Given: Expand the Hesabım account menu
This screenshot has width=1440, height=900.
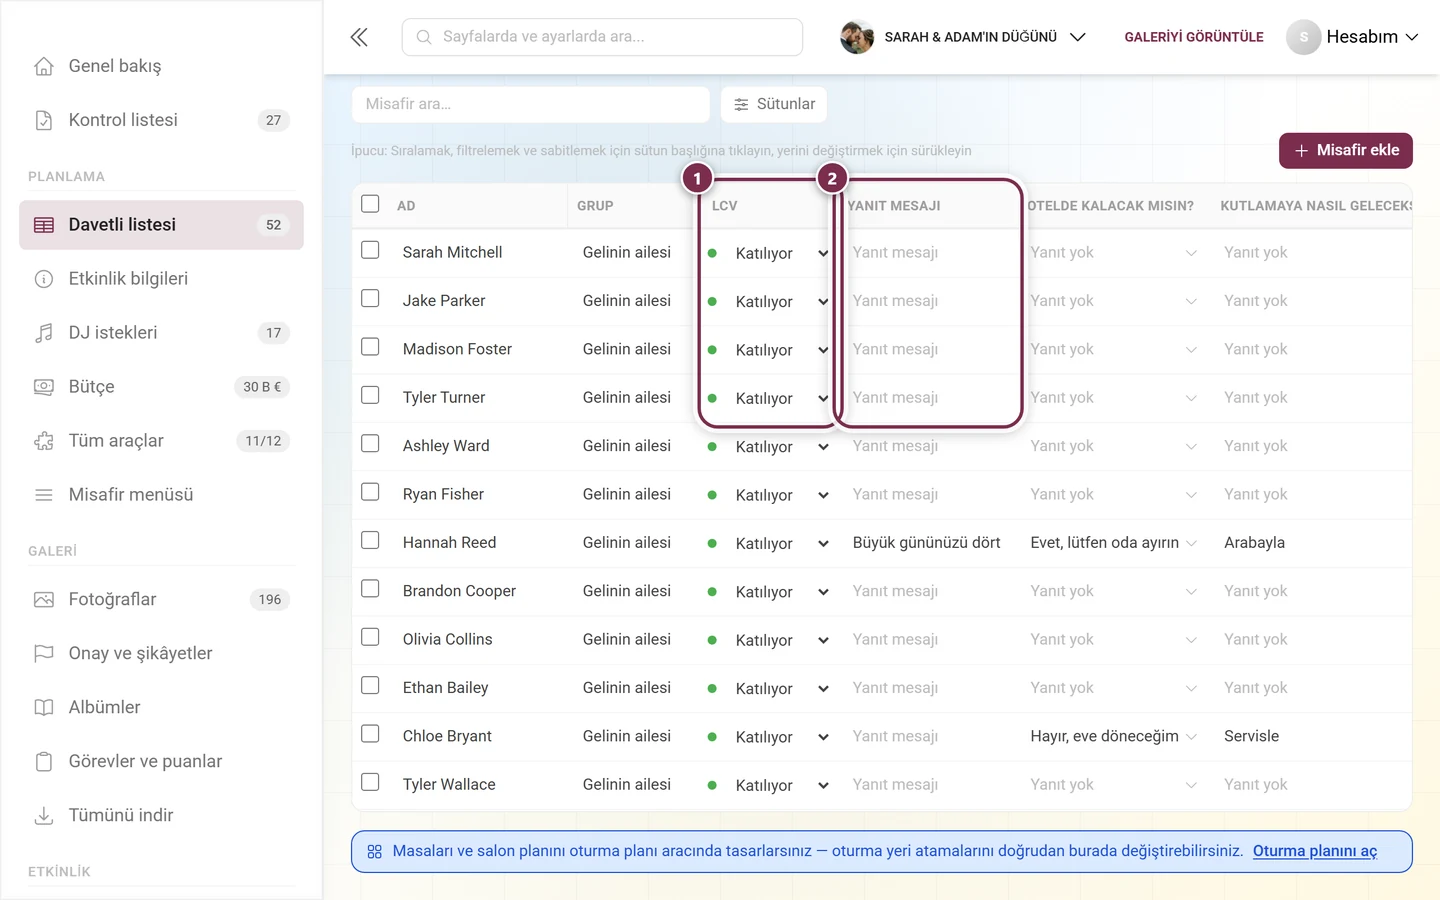Looking at the screenshot, I should (1412, 37).
